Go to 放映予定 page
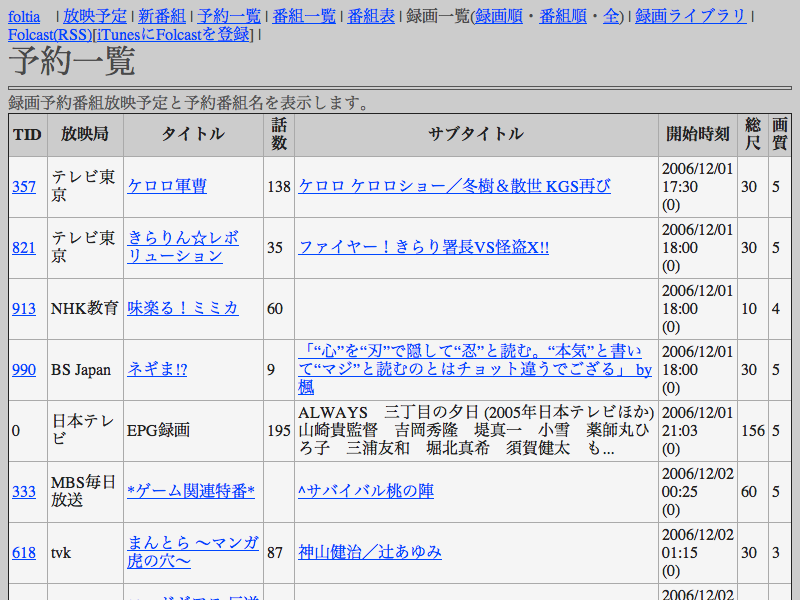The image size is (800, 600). (x=94, y=16)
